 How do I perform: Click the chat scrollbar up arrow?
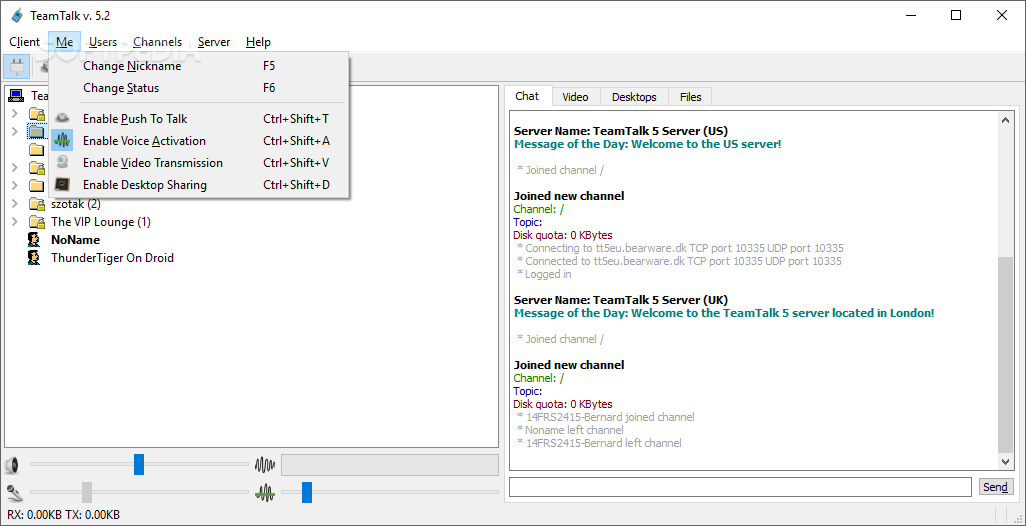(x=1005, y=120)
